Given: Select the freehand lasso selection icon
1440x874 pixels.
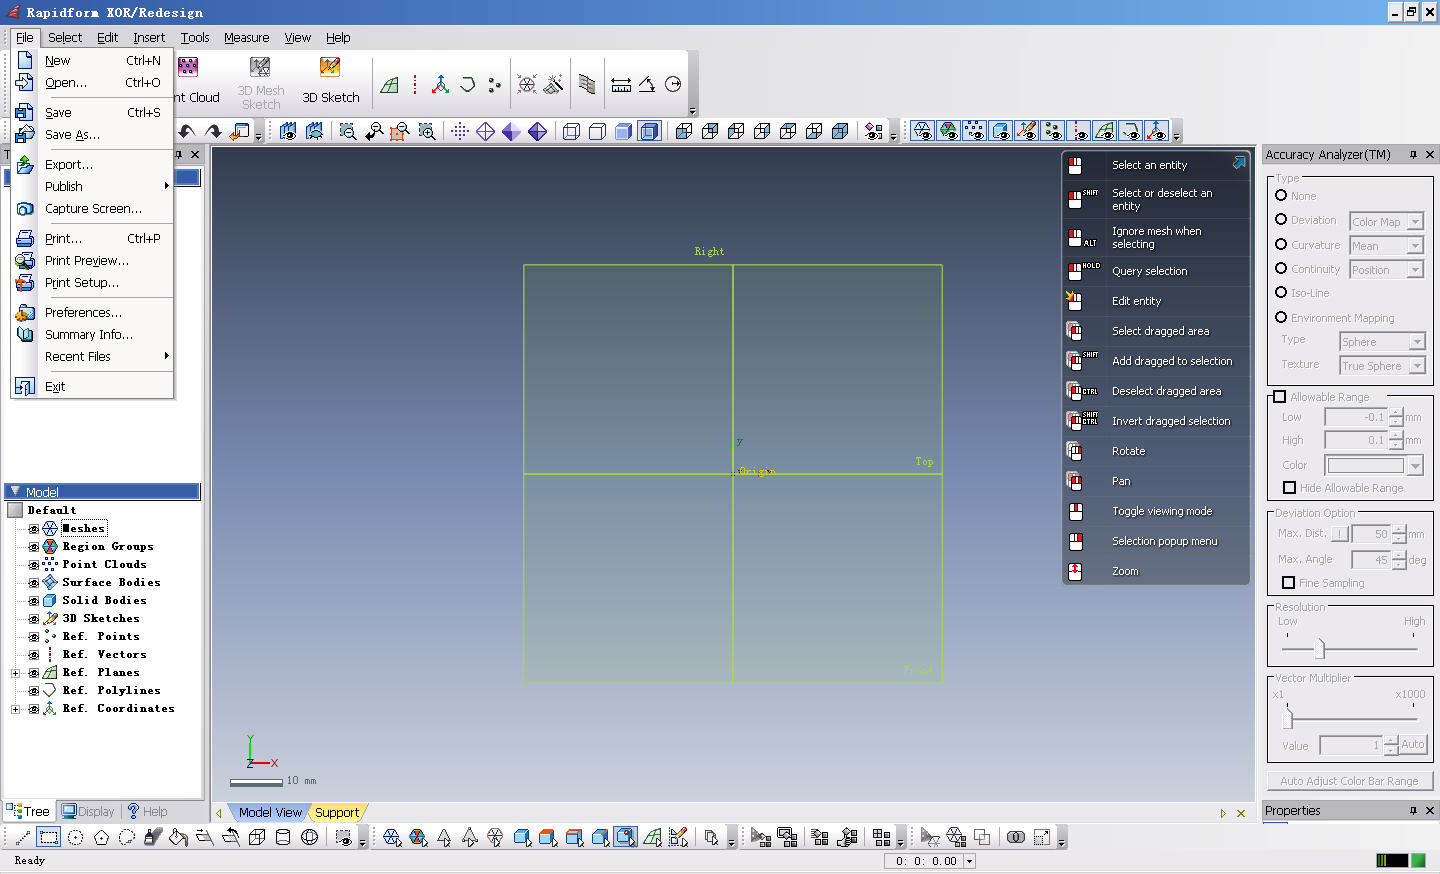Looking at the screenshot, I should pos(127,837).
